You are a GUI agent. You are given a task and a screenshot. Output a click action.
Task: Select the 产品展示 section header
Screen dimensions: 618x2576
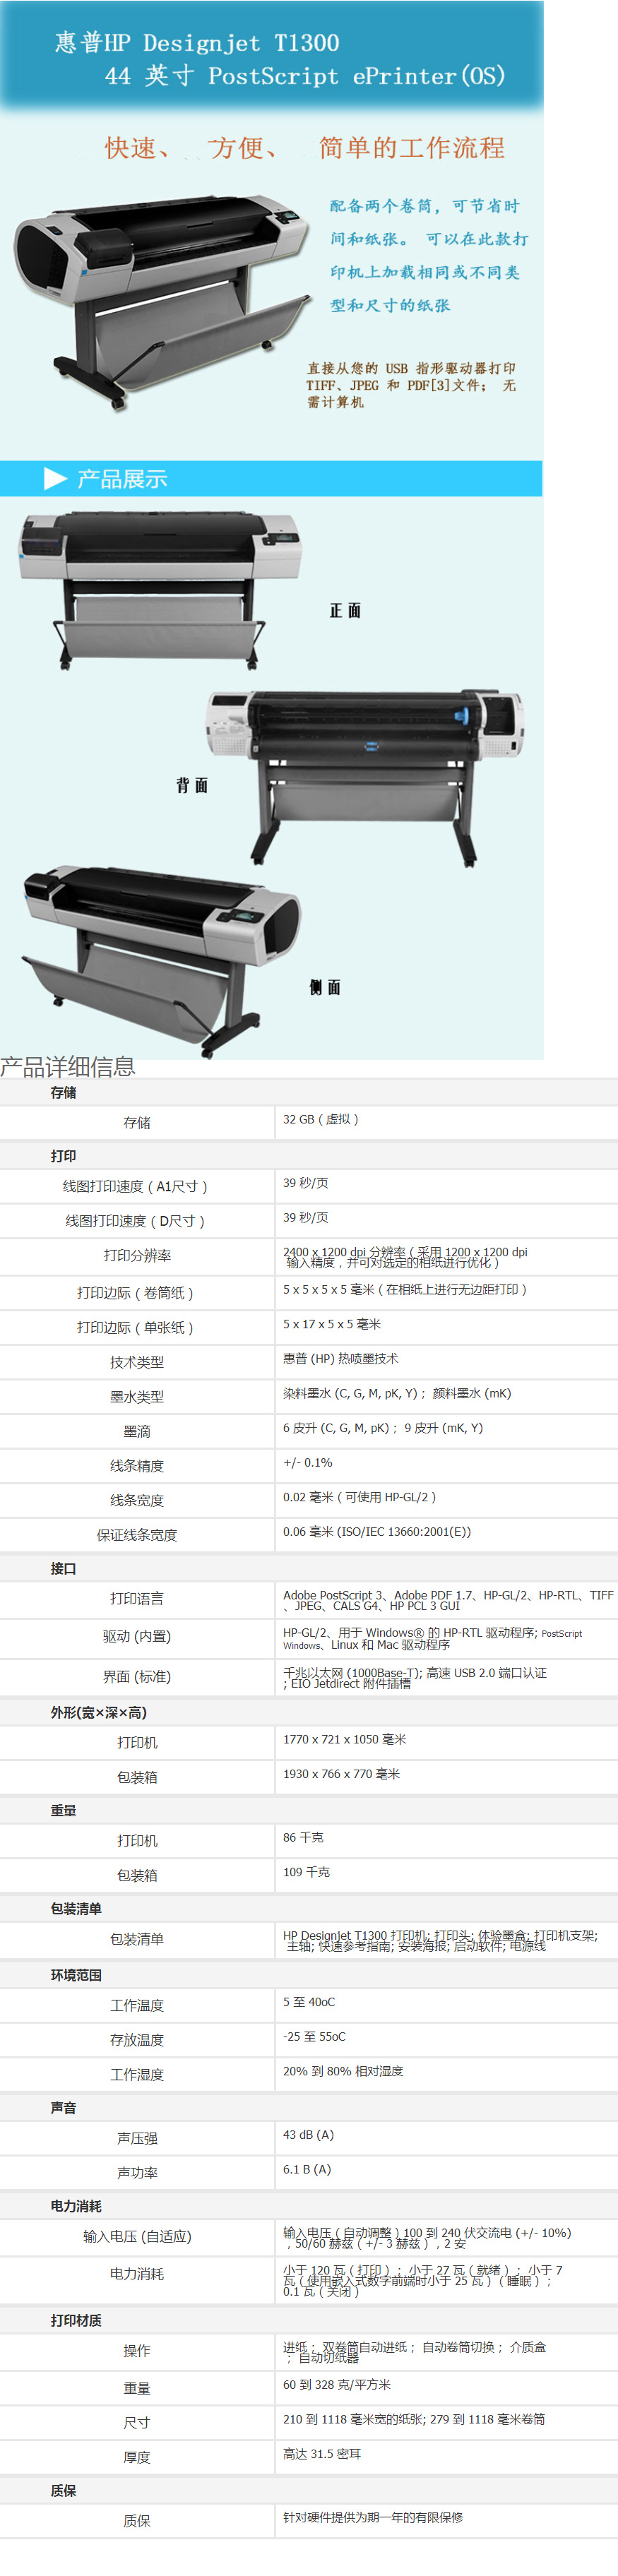click(x=122, y=479)
